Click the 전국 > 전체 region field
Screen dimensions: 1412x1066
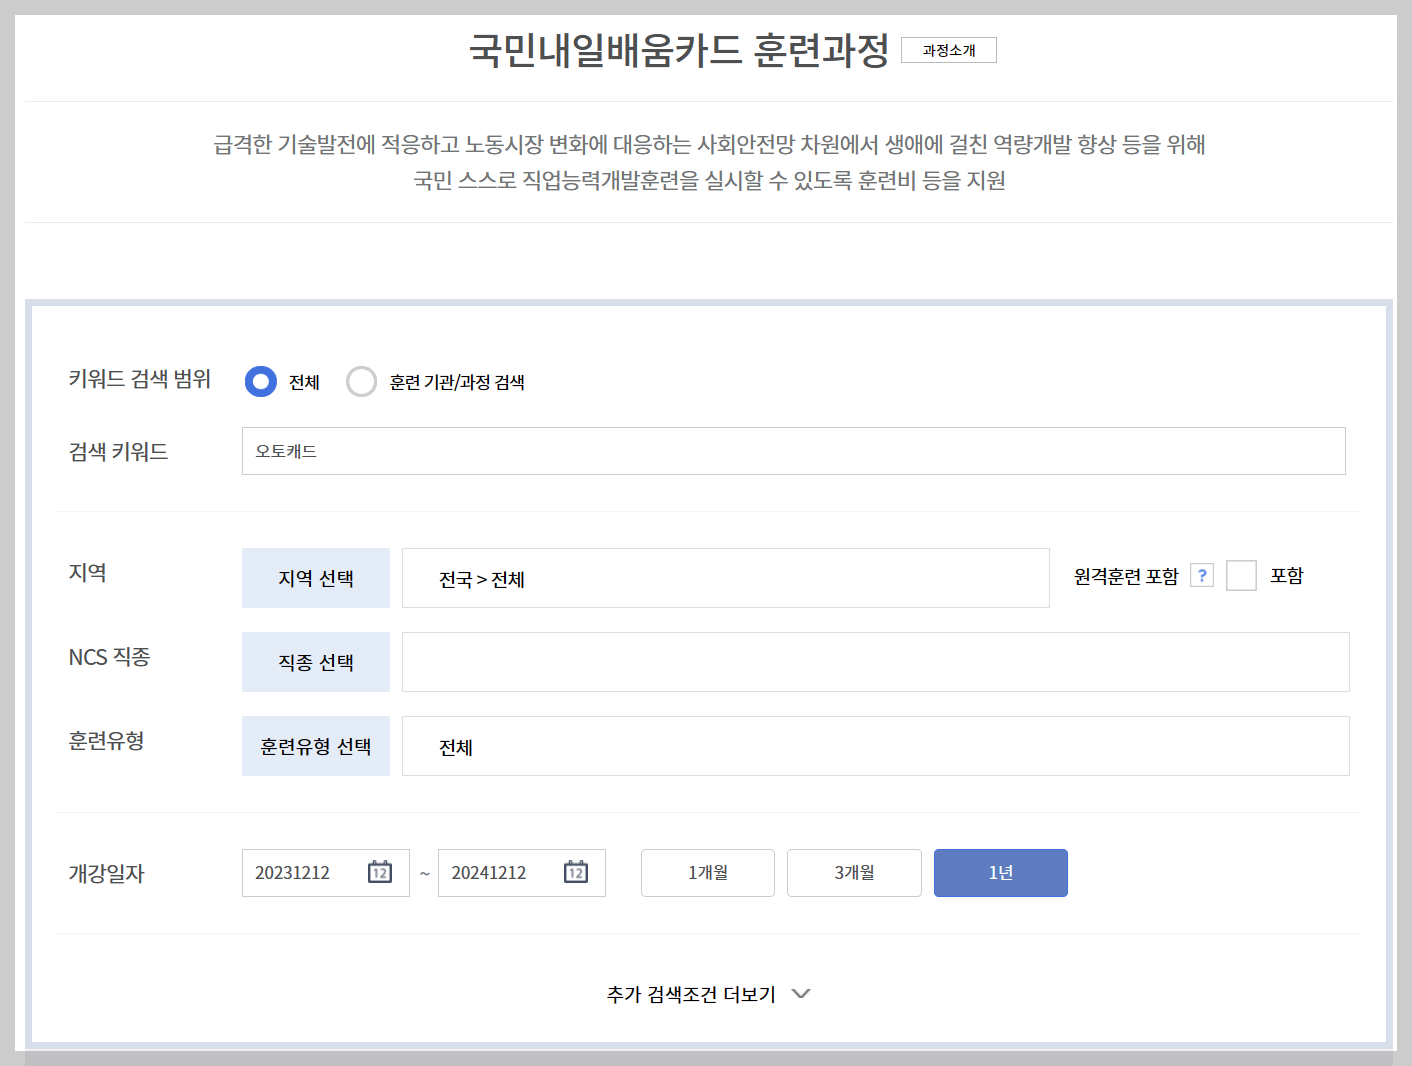coord(726,578)
